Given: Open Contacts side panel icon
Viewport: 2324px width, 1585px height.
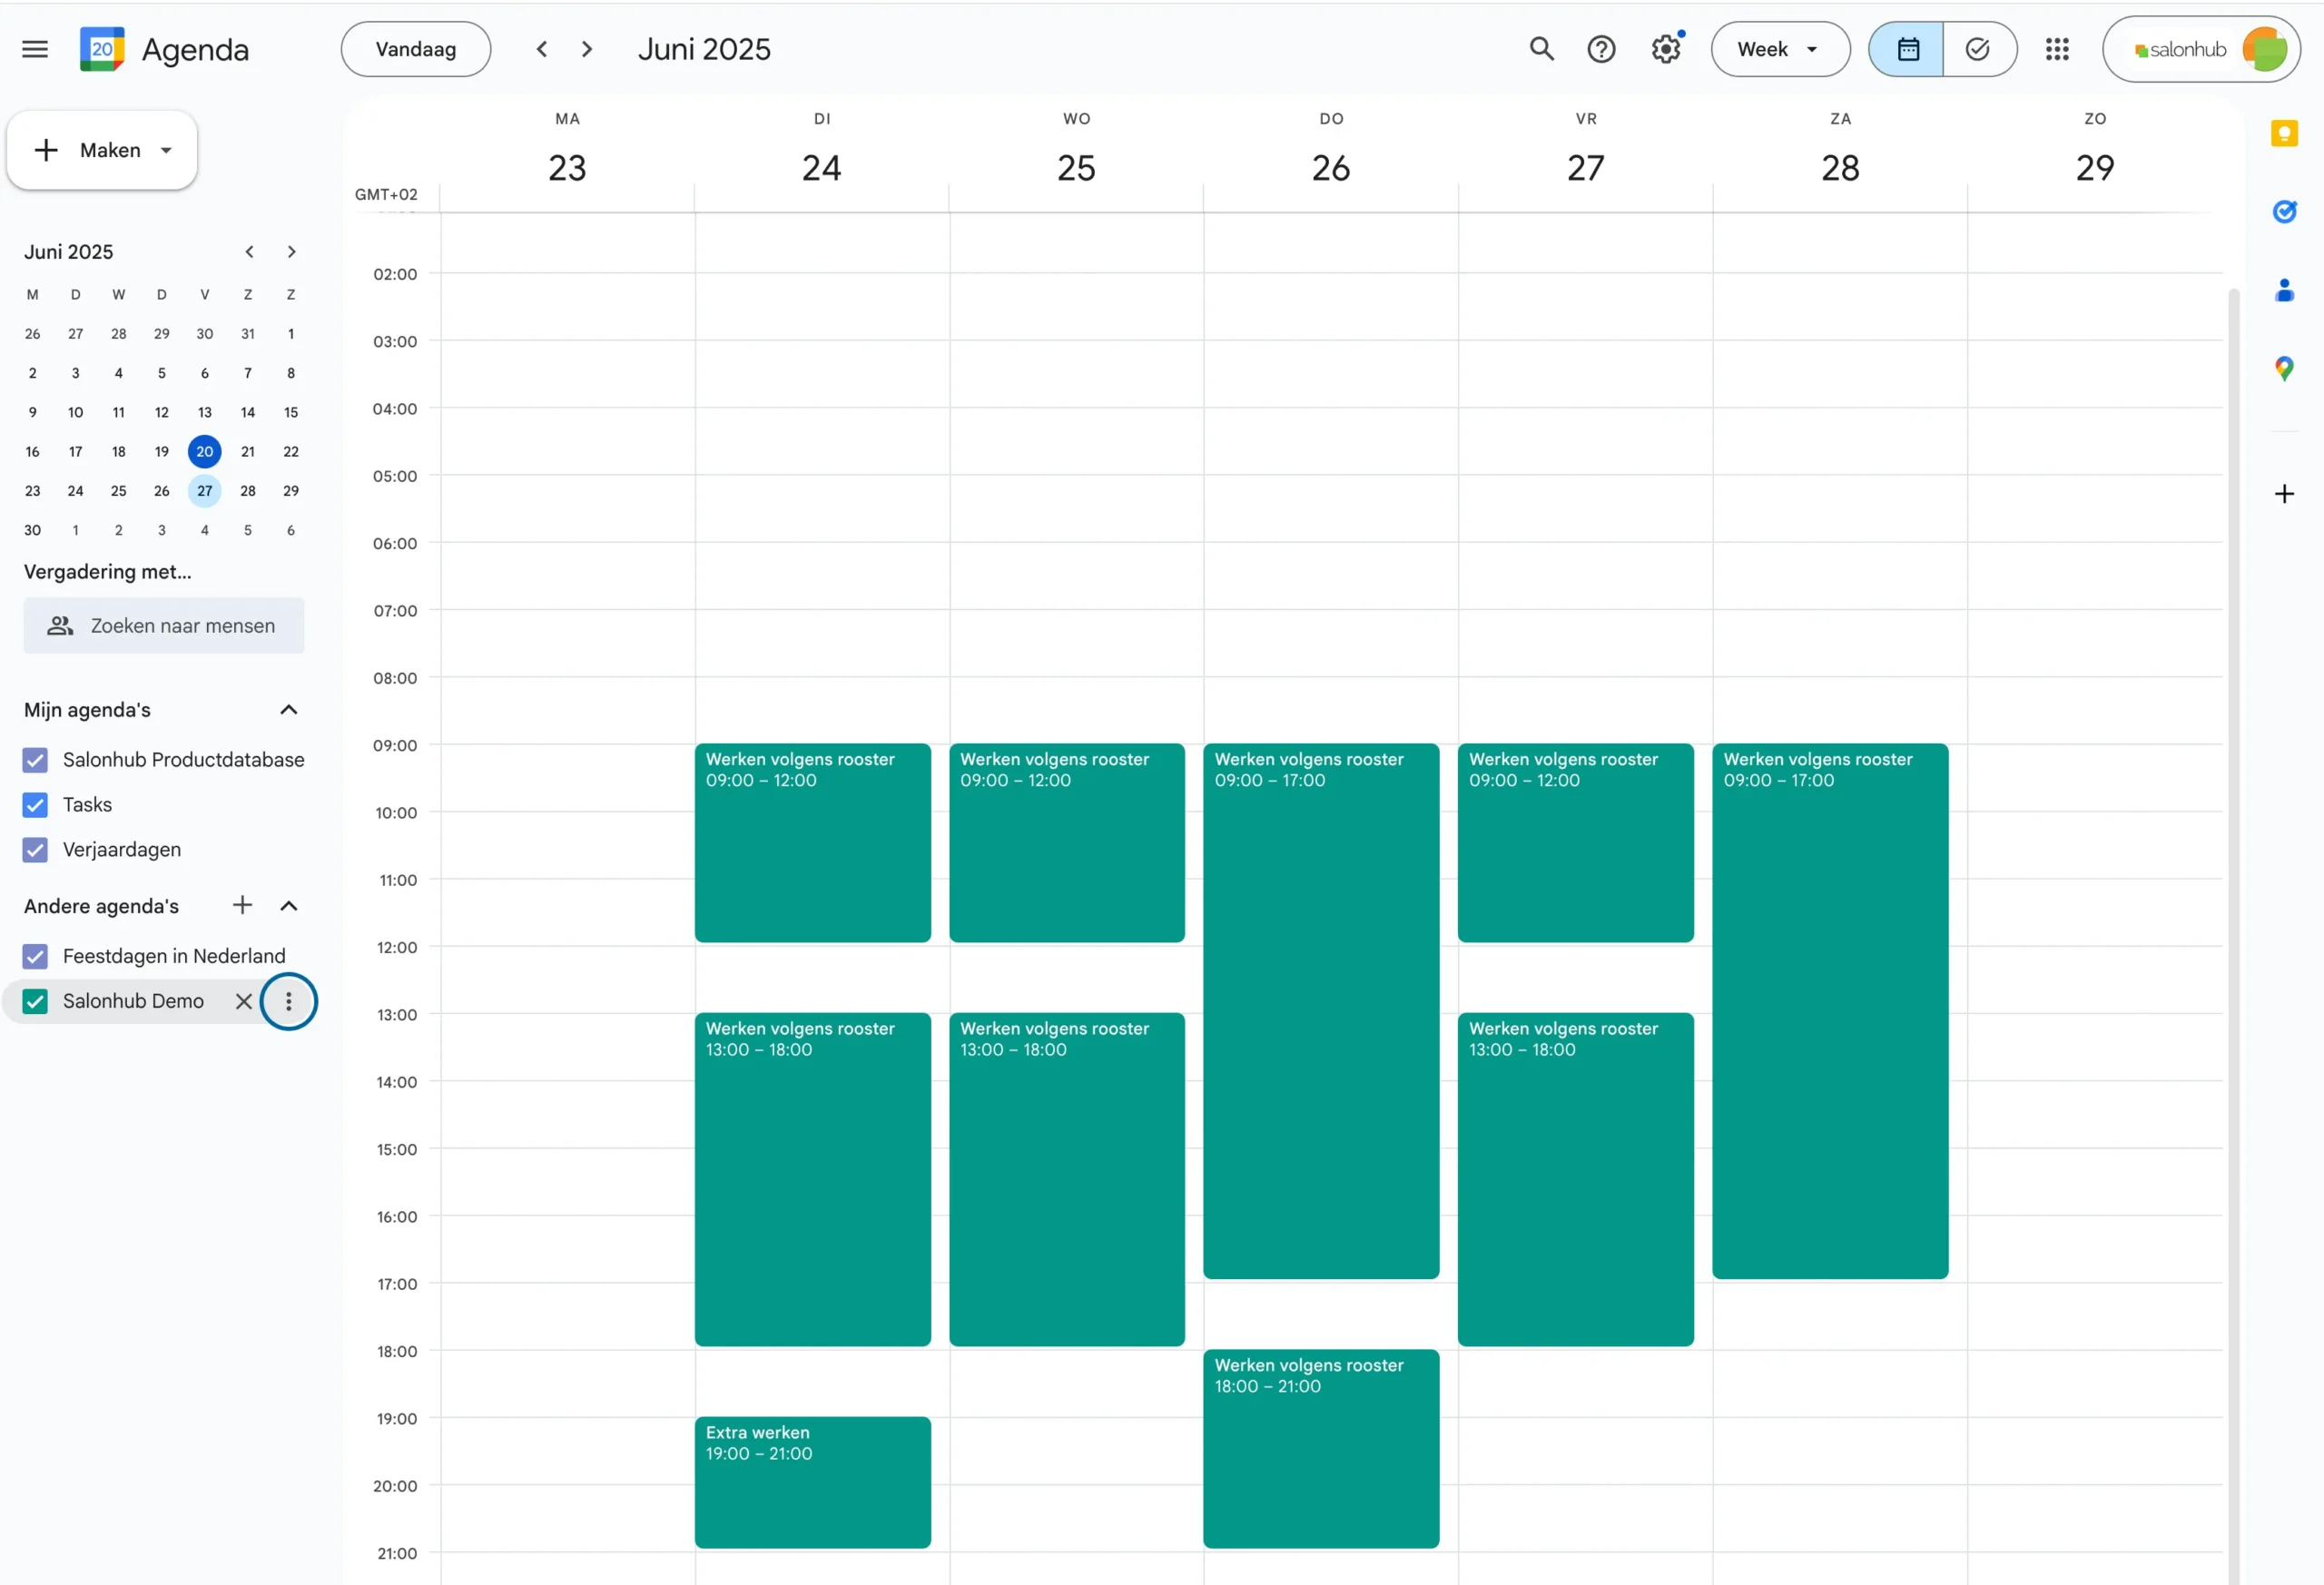Looking at the screenshot, I should pos(2284,291).
